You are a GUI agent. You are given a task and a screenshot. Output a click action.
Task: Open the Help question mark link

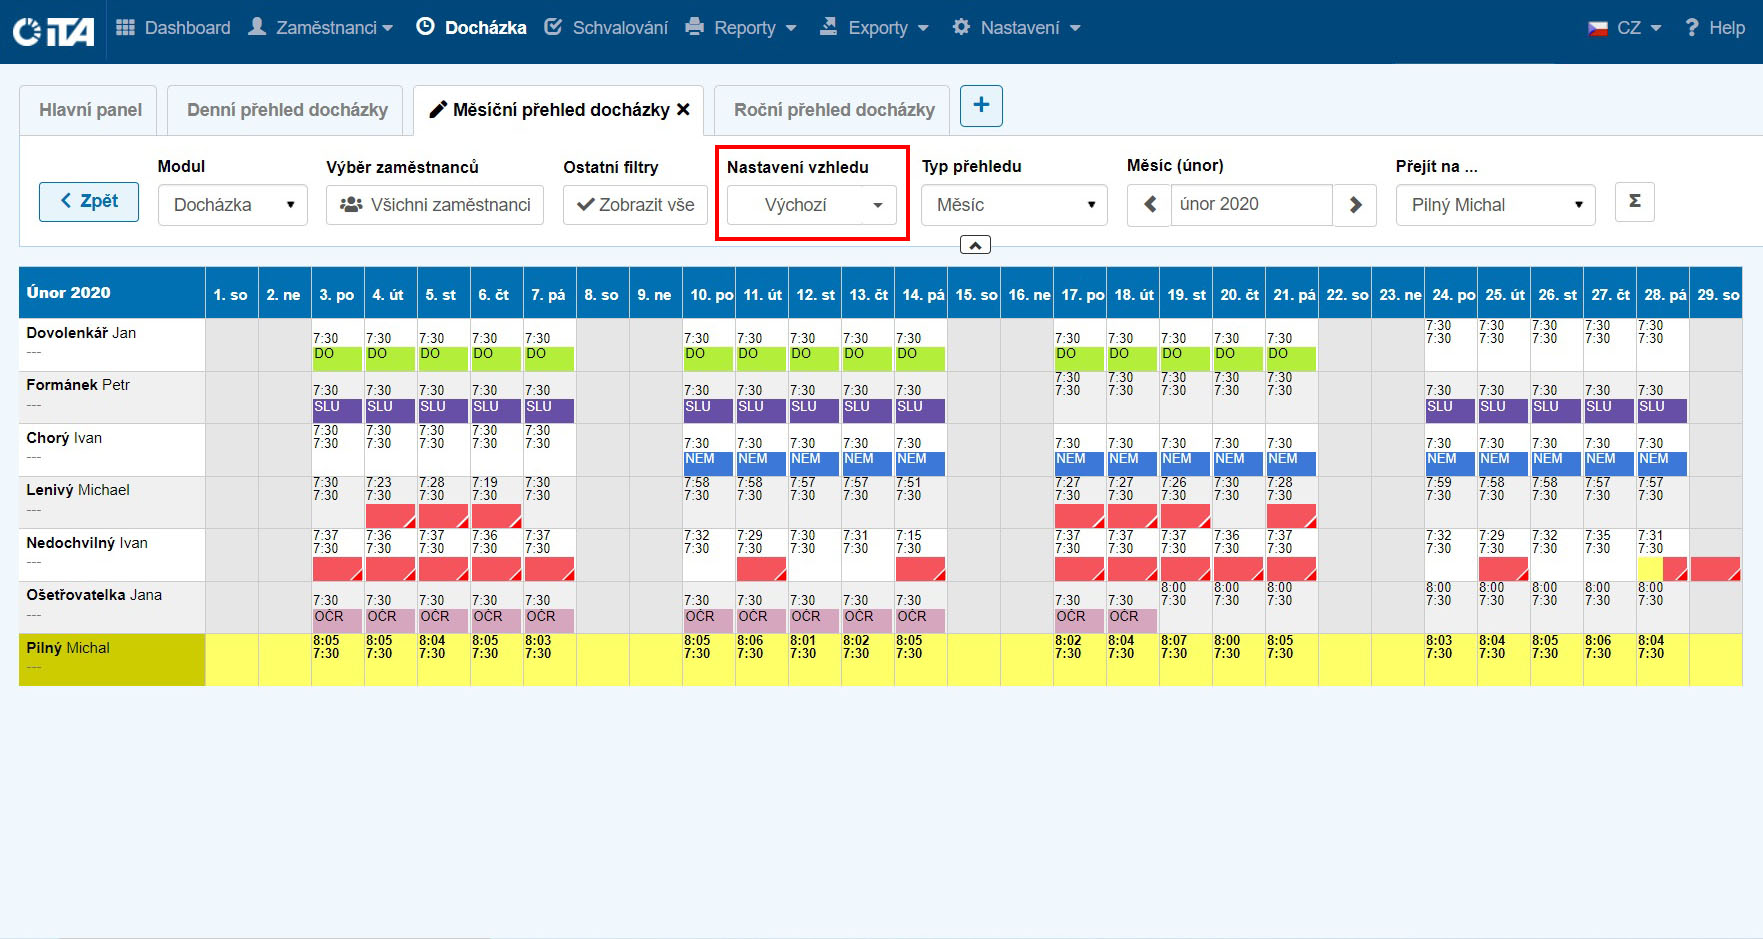coord(1715,28)
